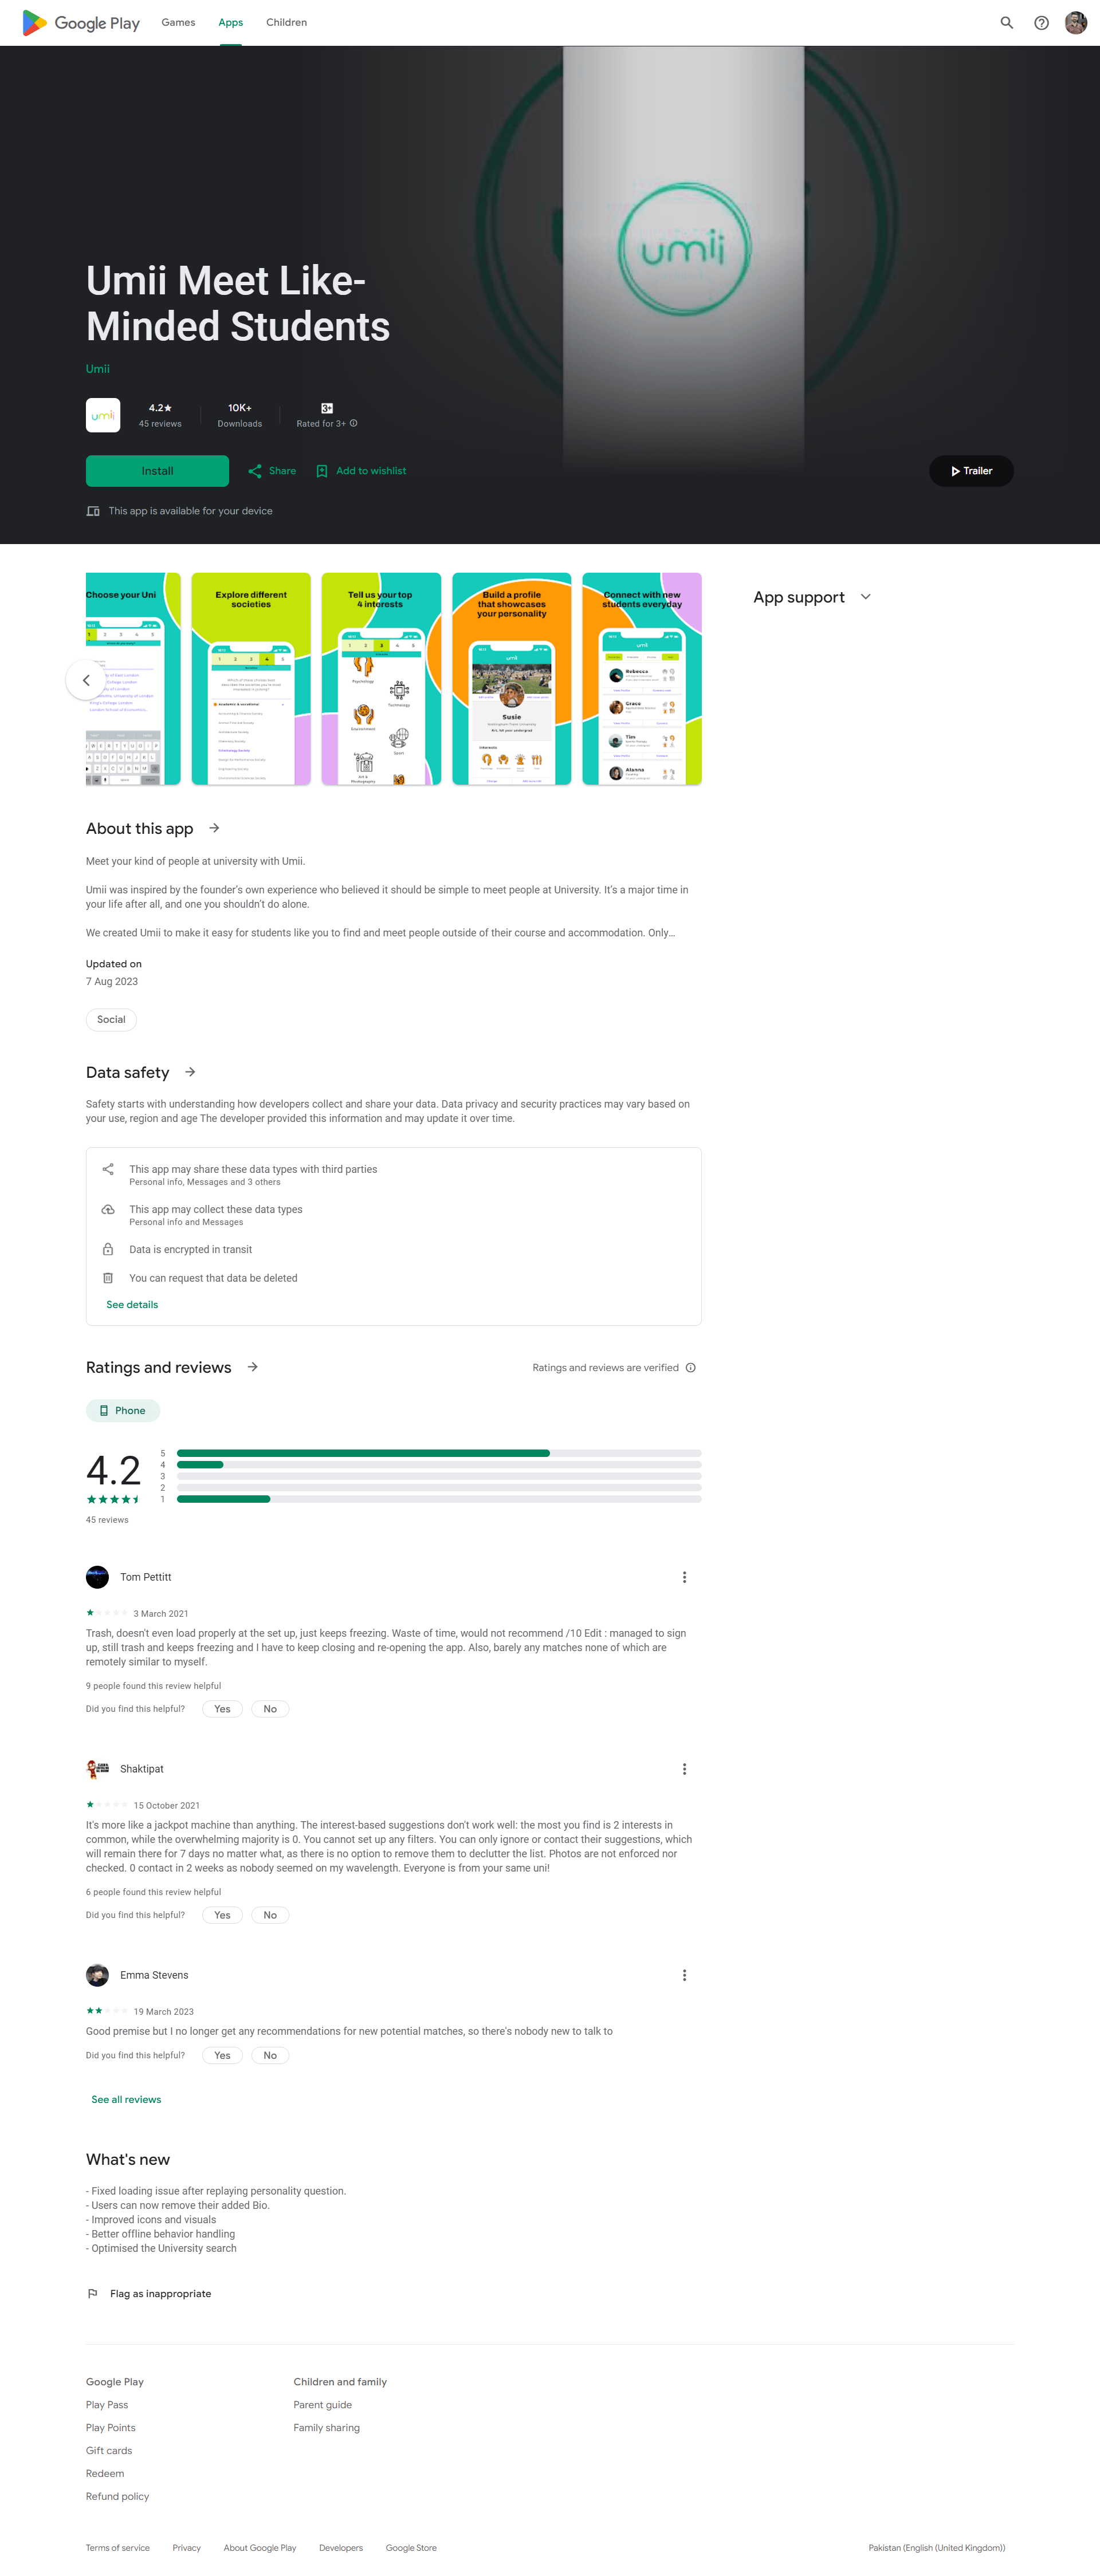Expand the App support section
This screenshot has width=1100, height=2576.
[x=865, y=596]
